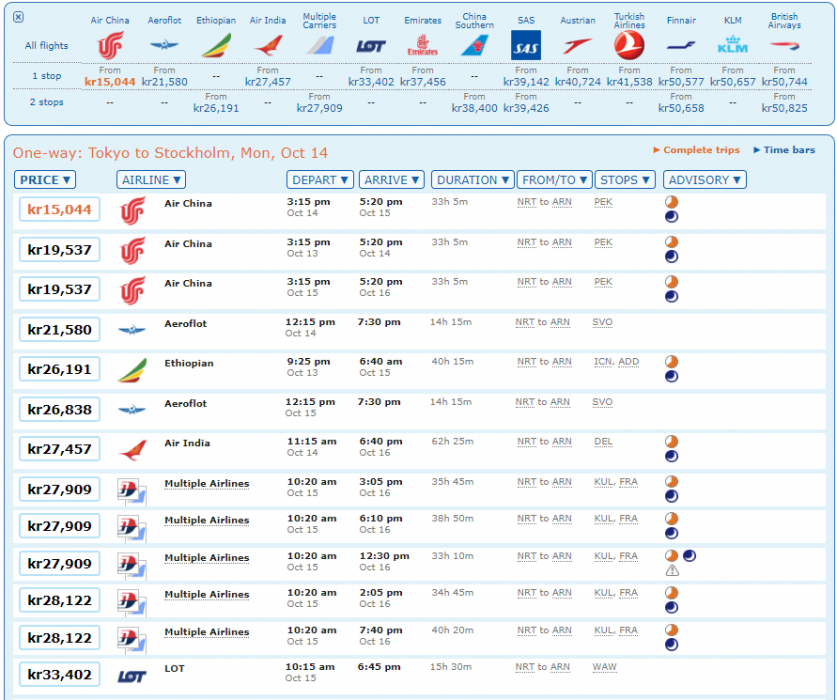Click NRT to ARN on LOT flight row
This screenshot has height=700, width=837.
[542, 667]
